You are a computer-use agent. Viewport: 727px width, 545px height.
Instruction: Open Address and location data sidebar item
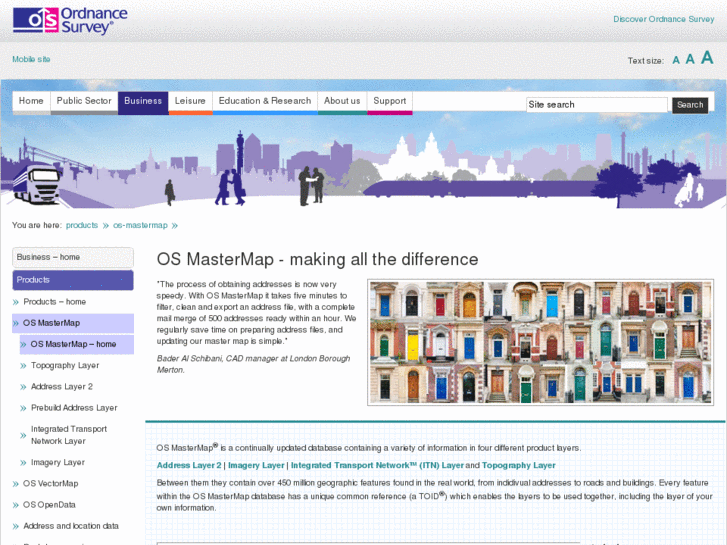click(x=70, y=526)
